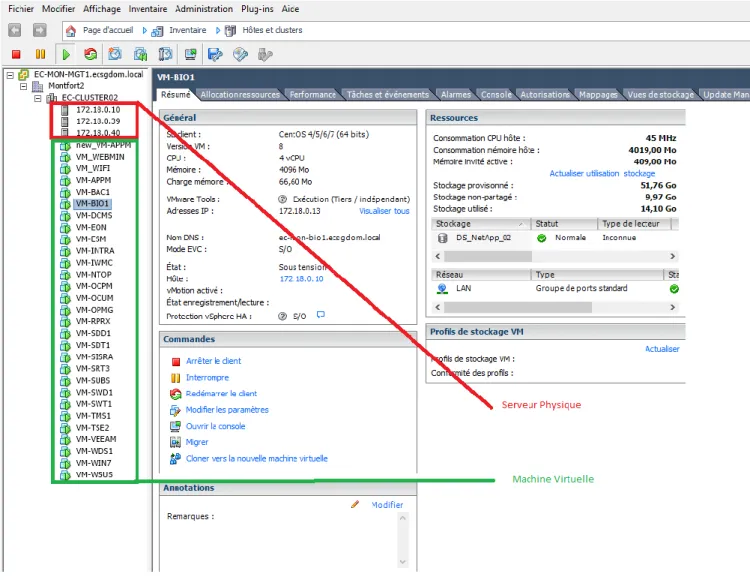750x580 pixels.
Task: Go forward with the right navigation arrow
Action: click(x=40, y=30)
